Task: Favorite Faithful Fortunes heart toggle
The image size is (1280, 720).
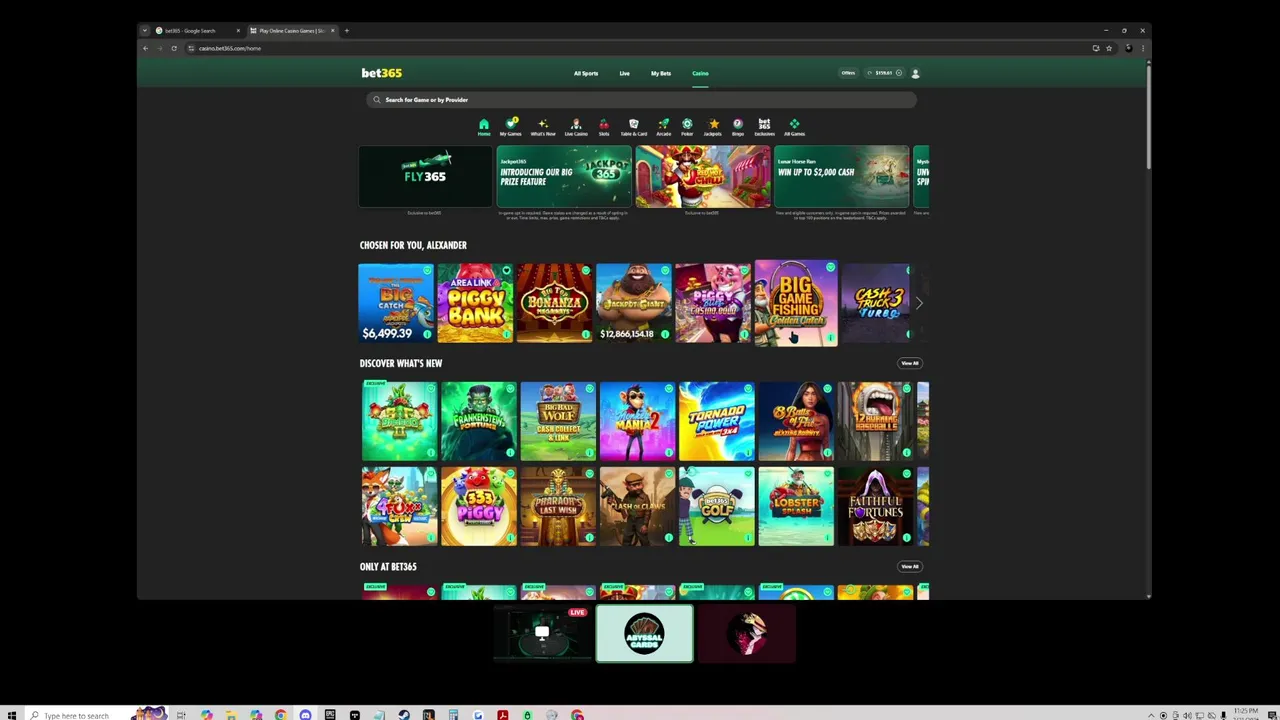Action: (x=906, y=475)
